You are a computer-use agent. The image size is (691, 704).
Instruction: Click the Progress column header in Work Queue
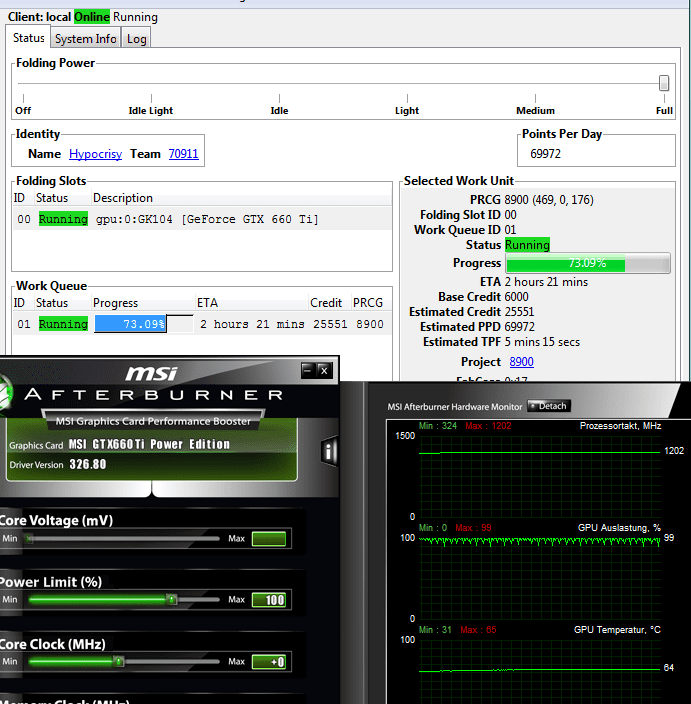tap(115, 303)
